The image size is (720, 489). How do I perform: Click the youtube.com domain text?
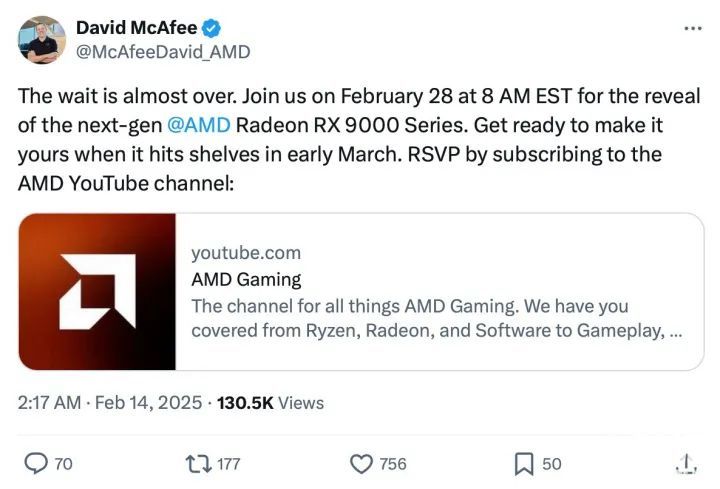245,254
